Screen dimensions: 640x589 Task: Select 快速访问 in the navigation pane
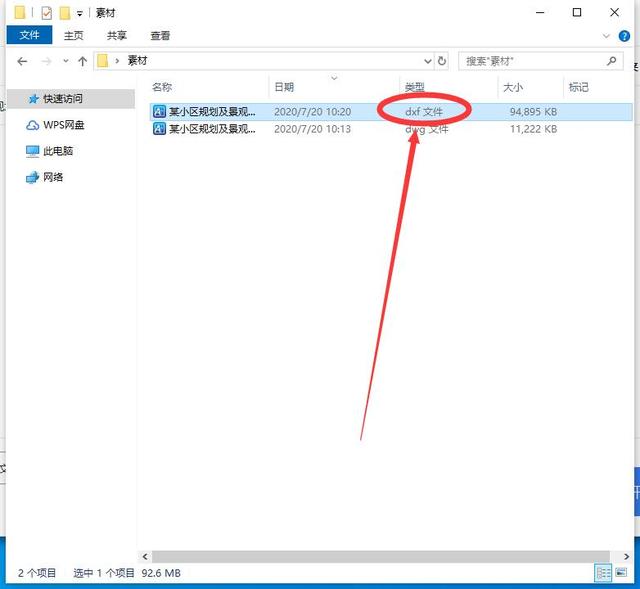point(71,99)
